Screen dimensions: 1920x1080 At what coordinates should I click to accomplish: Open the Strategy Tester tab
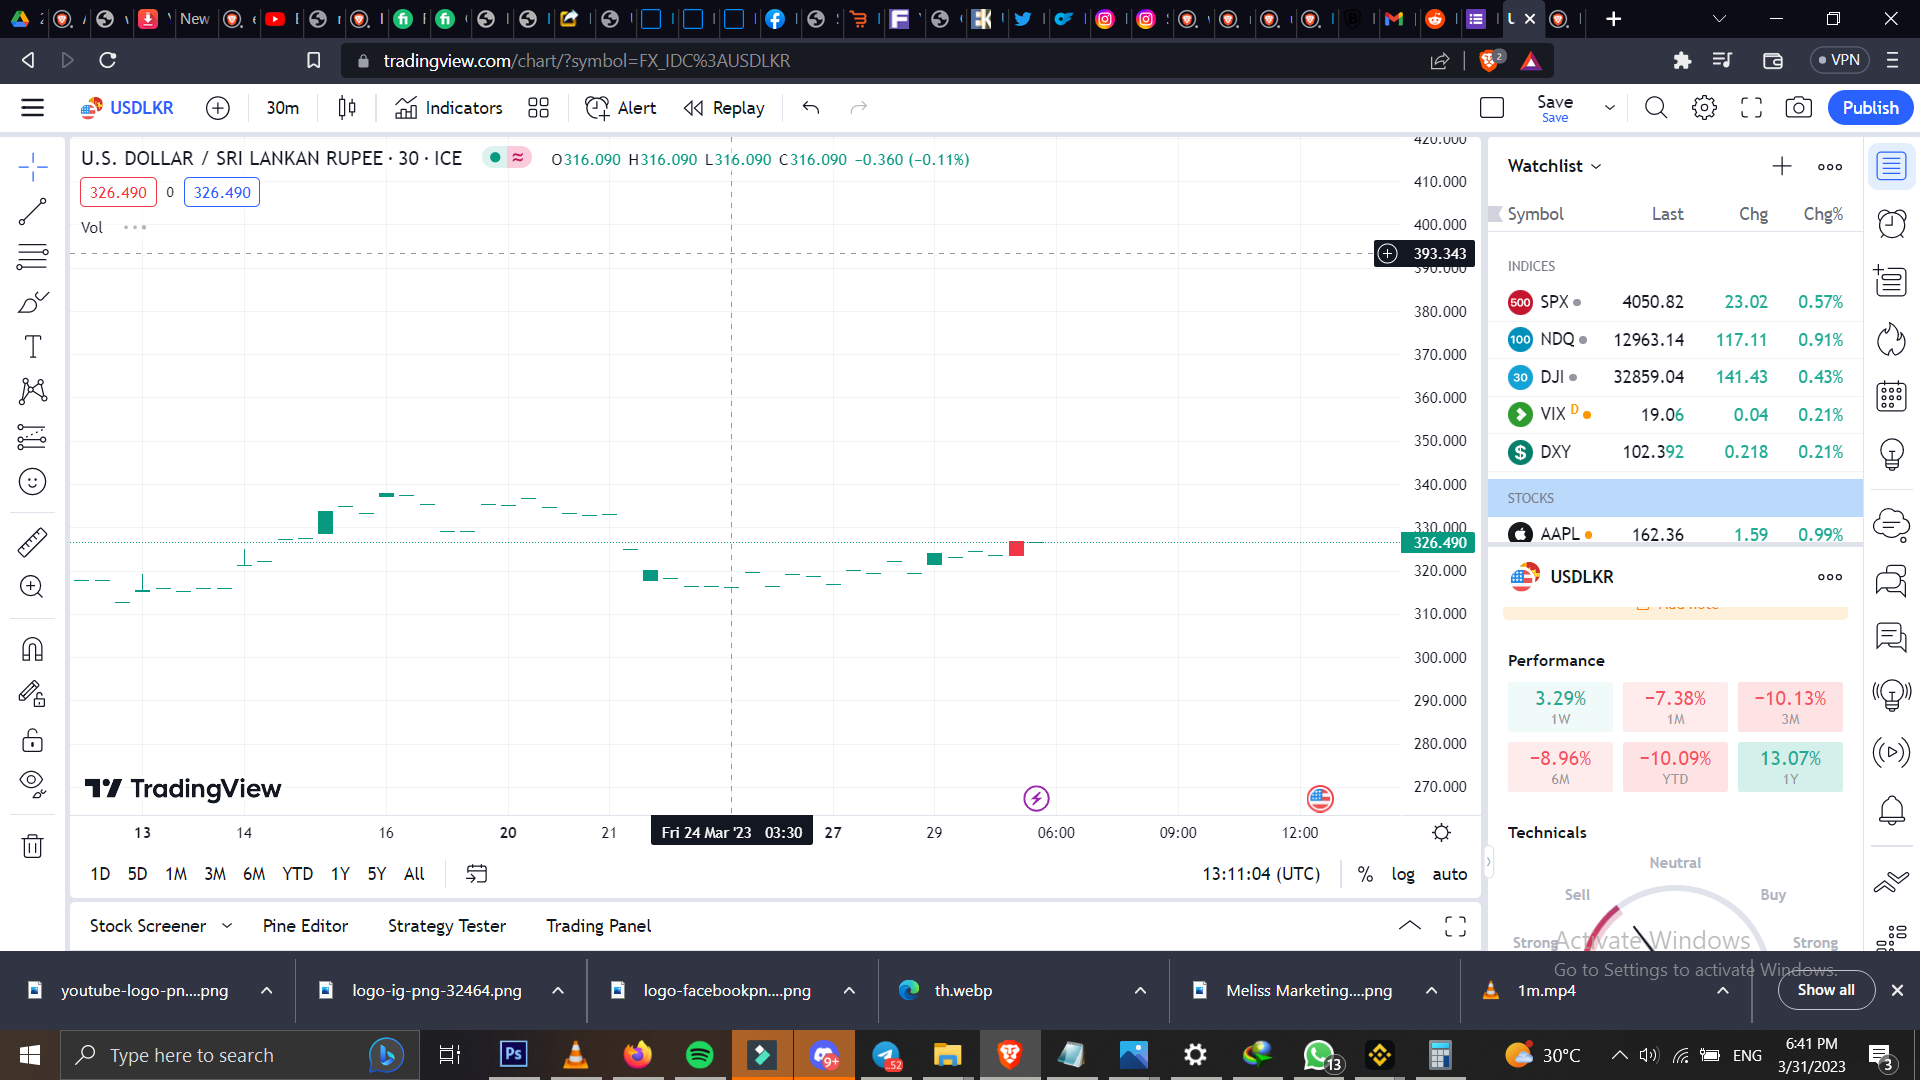(x=447, y=926)
